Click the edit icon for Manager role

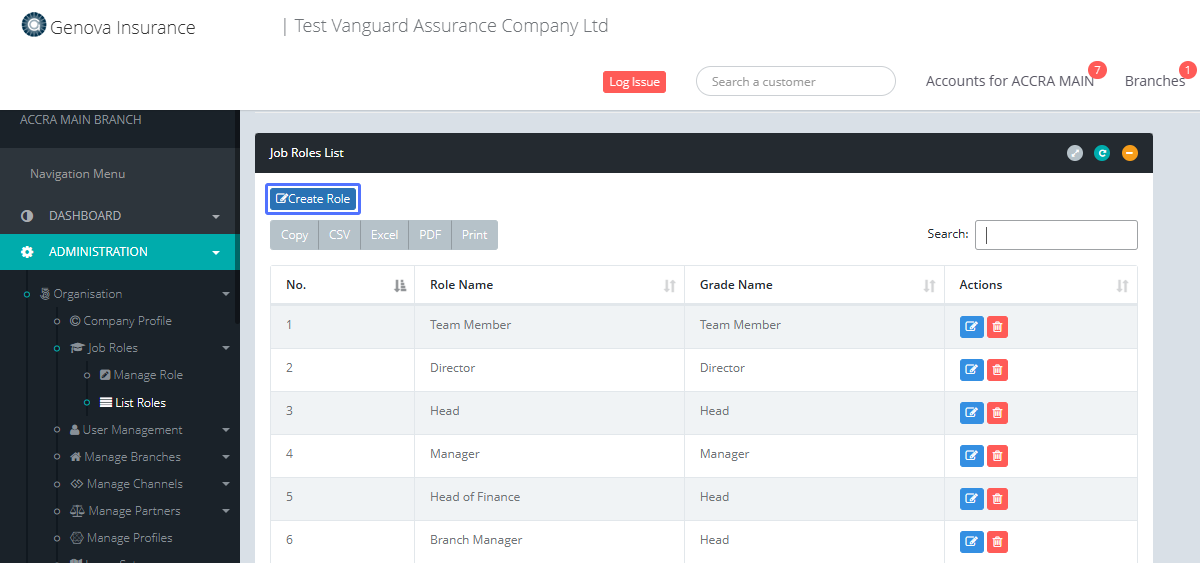click(x=971, y=456)
